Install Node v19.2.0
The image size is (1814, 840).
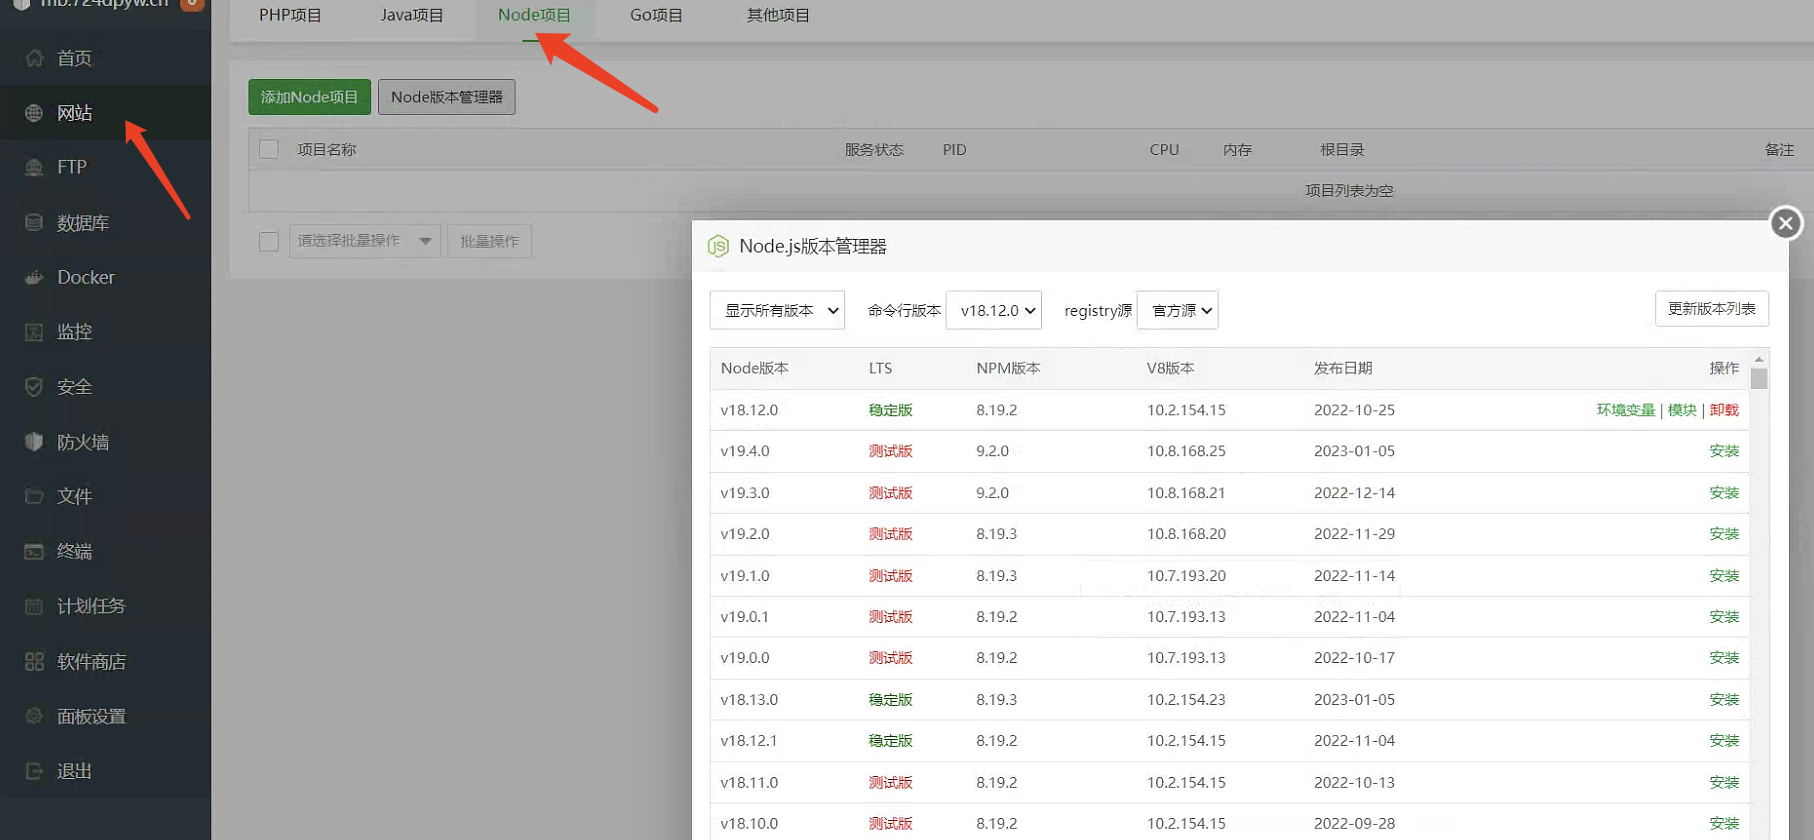coord(1724,534)
